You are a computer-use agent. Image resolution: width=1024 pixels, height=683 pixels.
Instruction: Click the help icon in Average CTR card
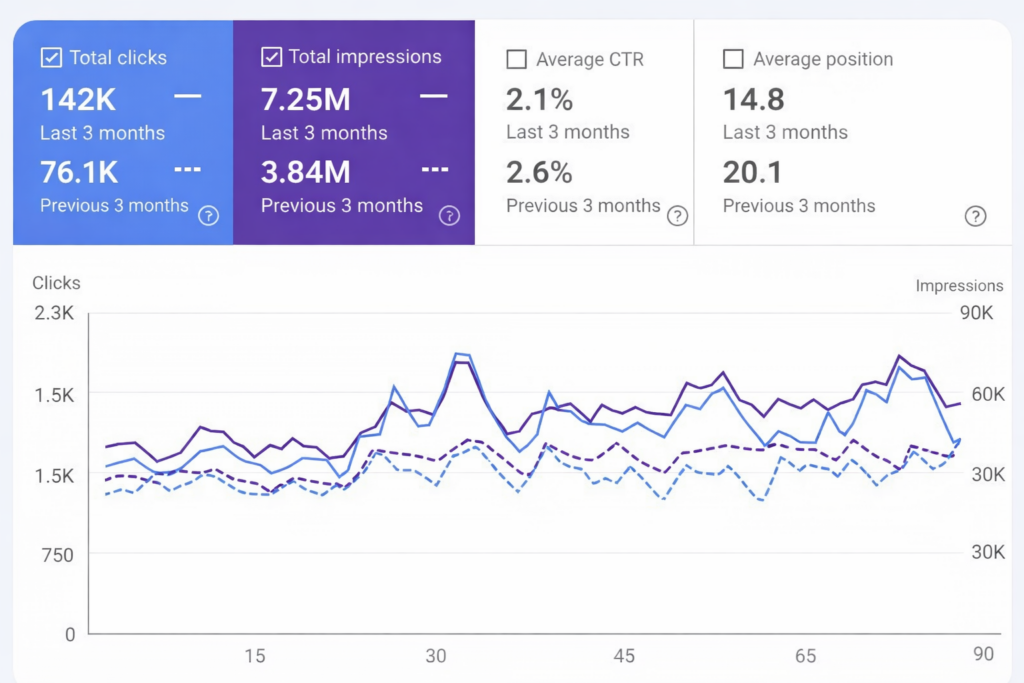coord(678,216)
